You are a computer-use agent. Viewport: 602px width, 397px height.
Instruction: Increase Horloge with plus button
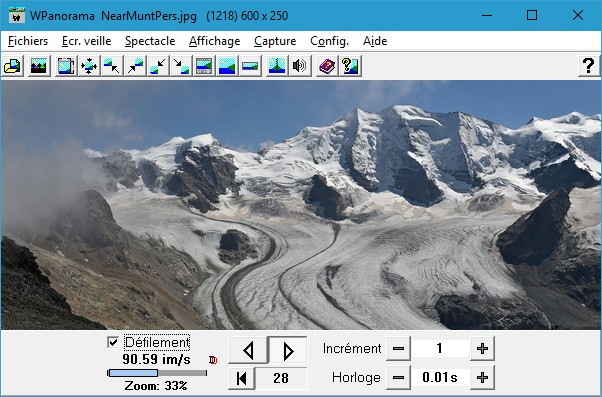coord(482,377)
